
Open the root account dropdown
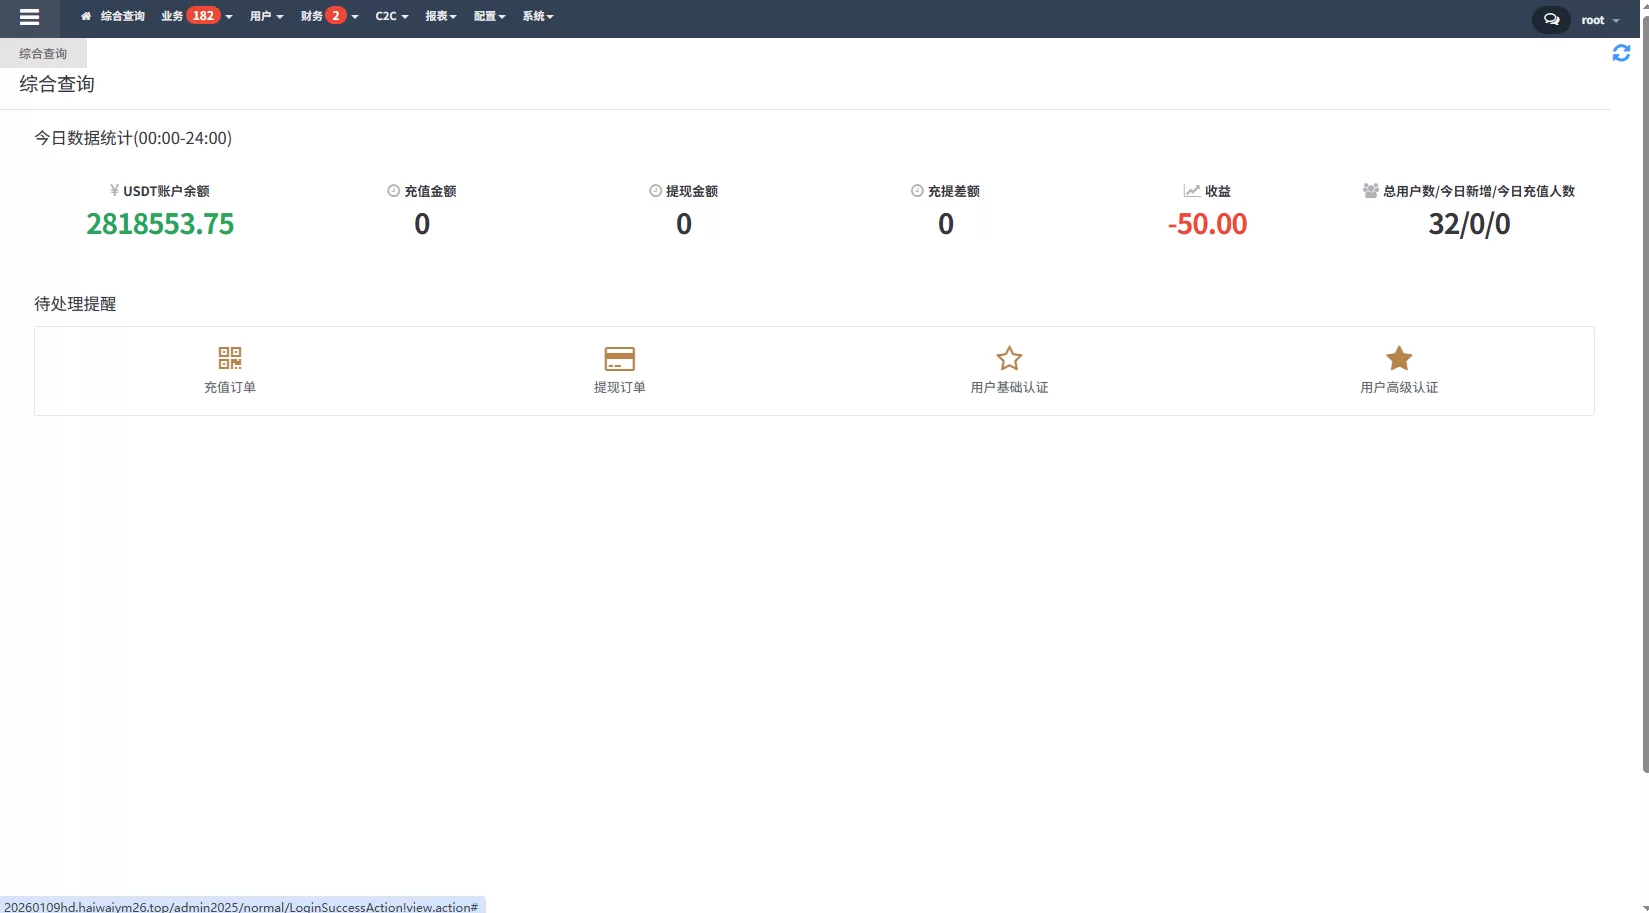[x=1599, y=20]
